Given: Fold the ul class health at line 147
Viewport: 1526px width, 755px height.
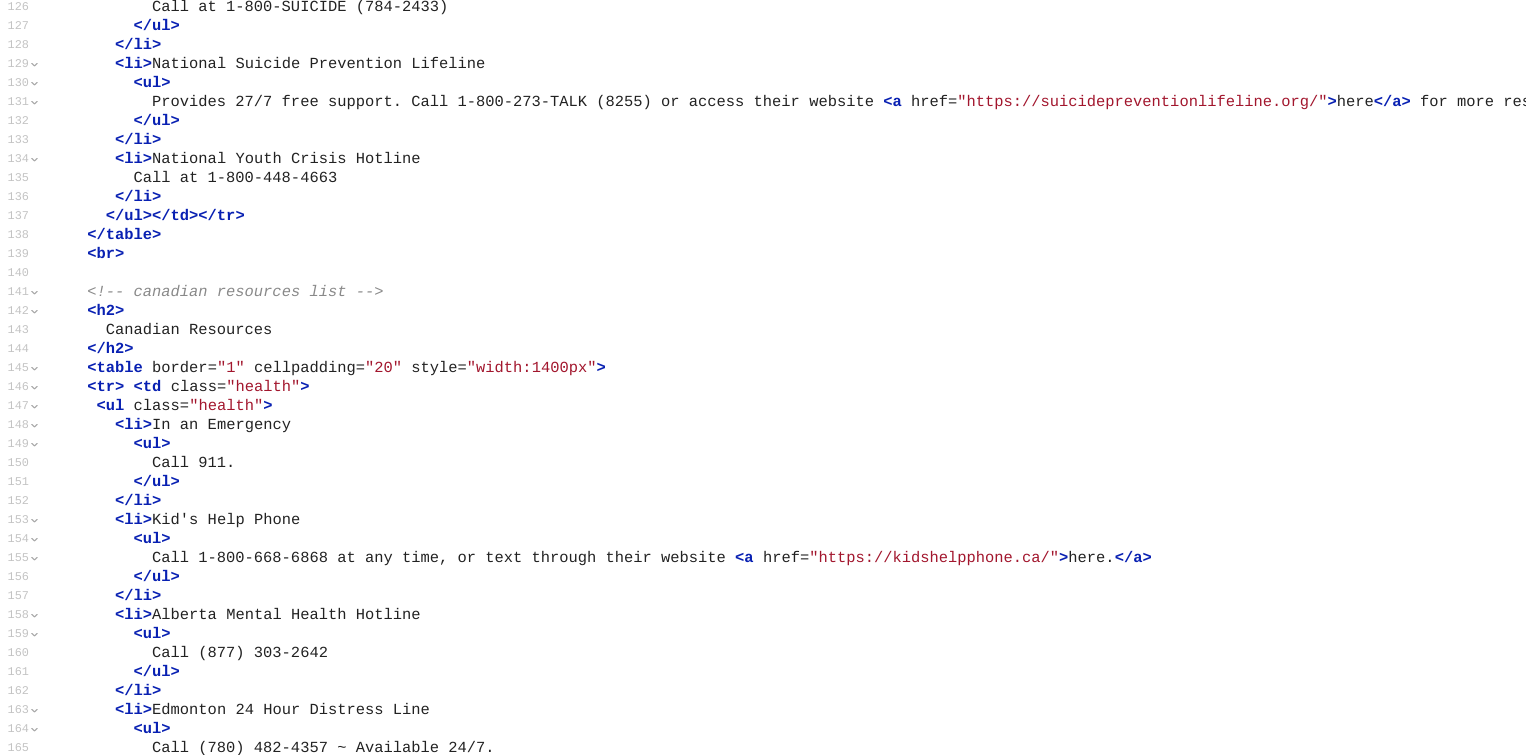Looking at the screenshot, I should (34, 406).
